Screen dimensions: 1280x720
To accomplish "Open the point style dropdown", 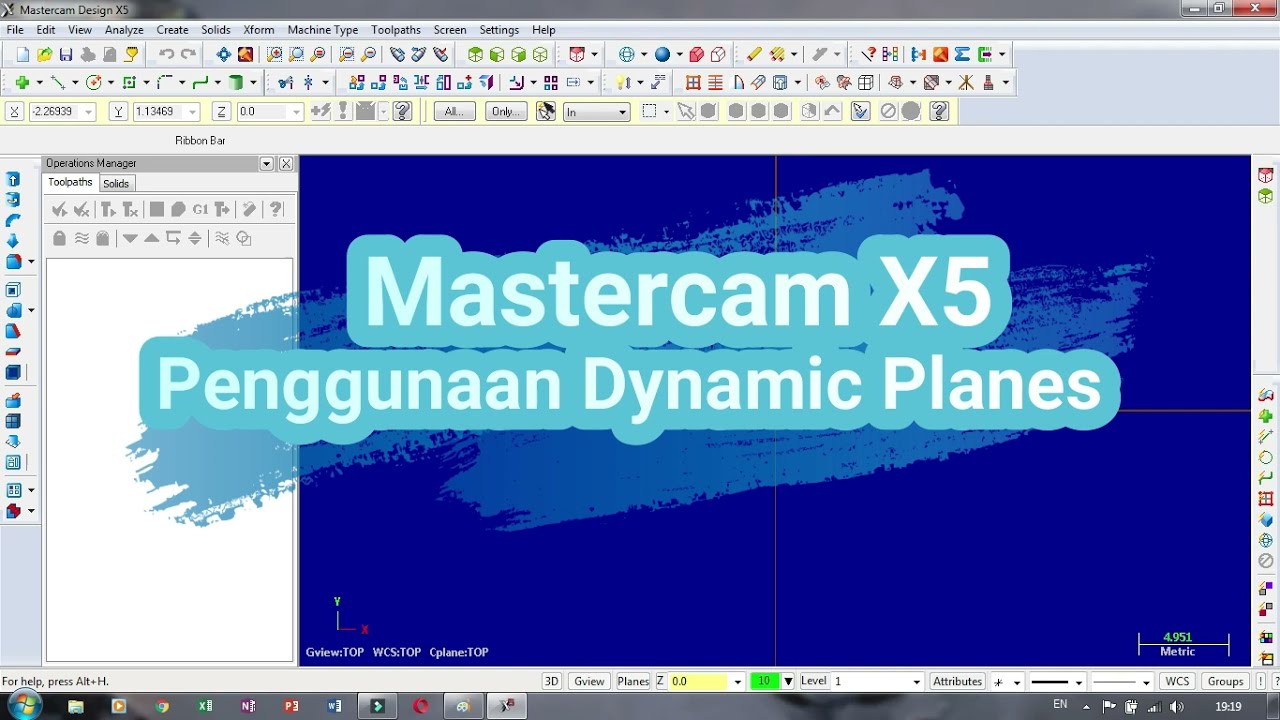I will [x=1017, y=682].
